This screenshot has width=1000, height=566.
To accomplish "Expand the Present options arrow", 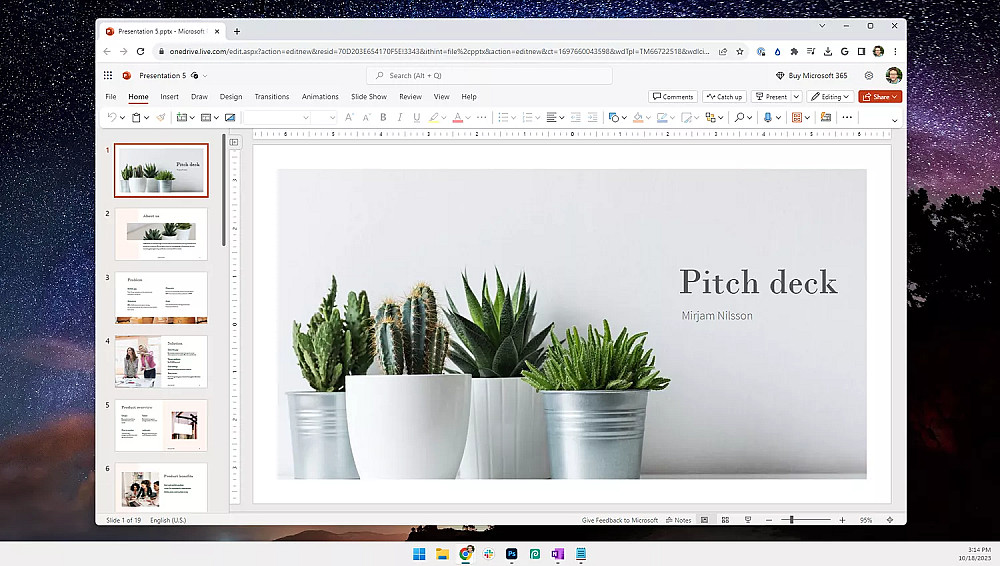I will coord(796,97).
